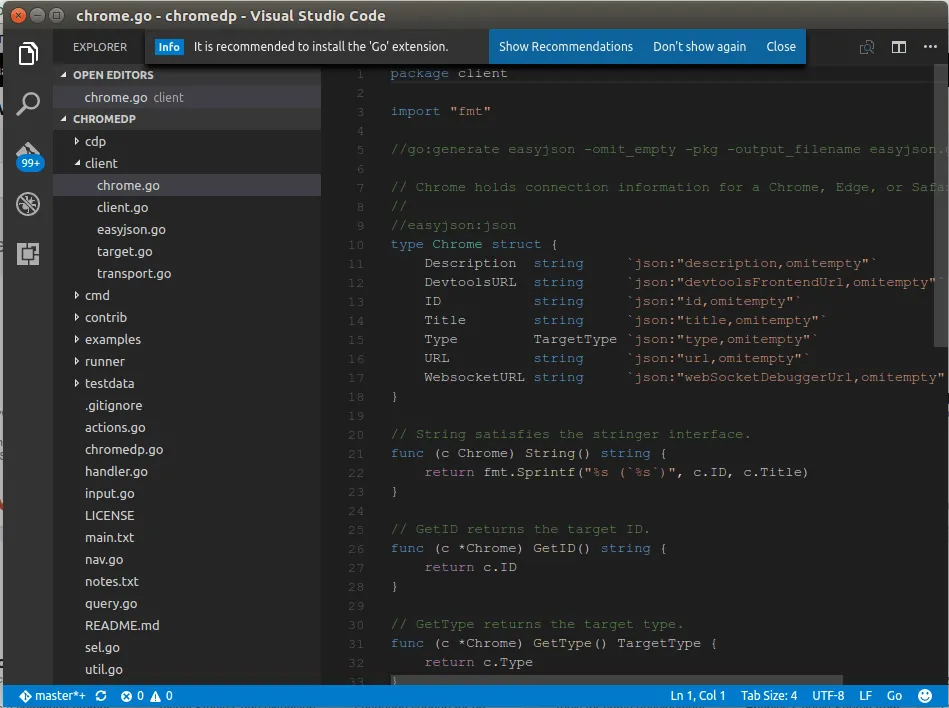Open the Extensions view in activity bar
949x708 pixels.
(x=28, y=254)
